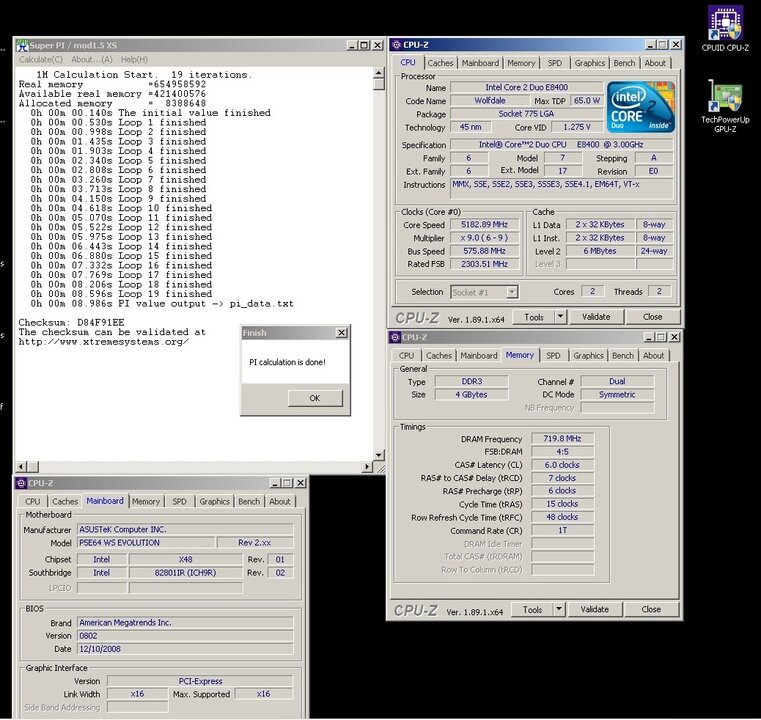The width and height of the screenshot is (761, 720).
Task: Switch to Caches tab in the CPU-Z CPU window
Action: point(440,63)
